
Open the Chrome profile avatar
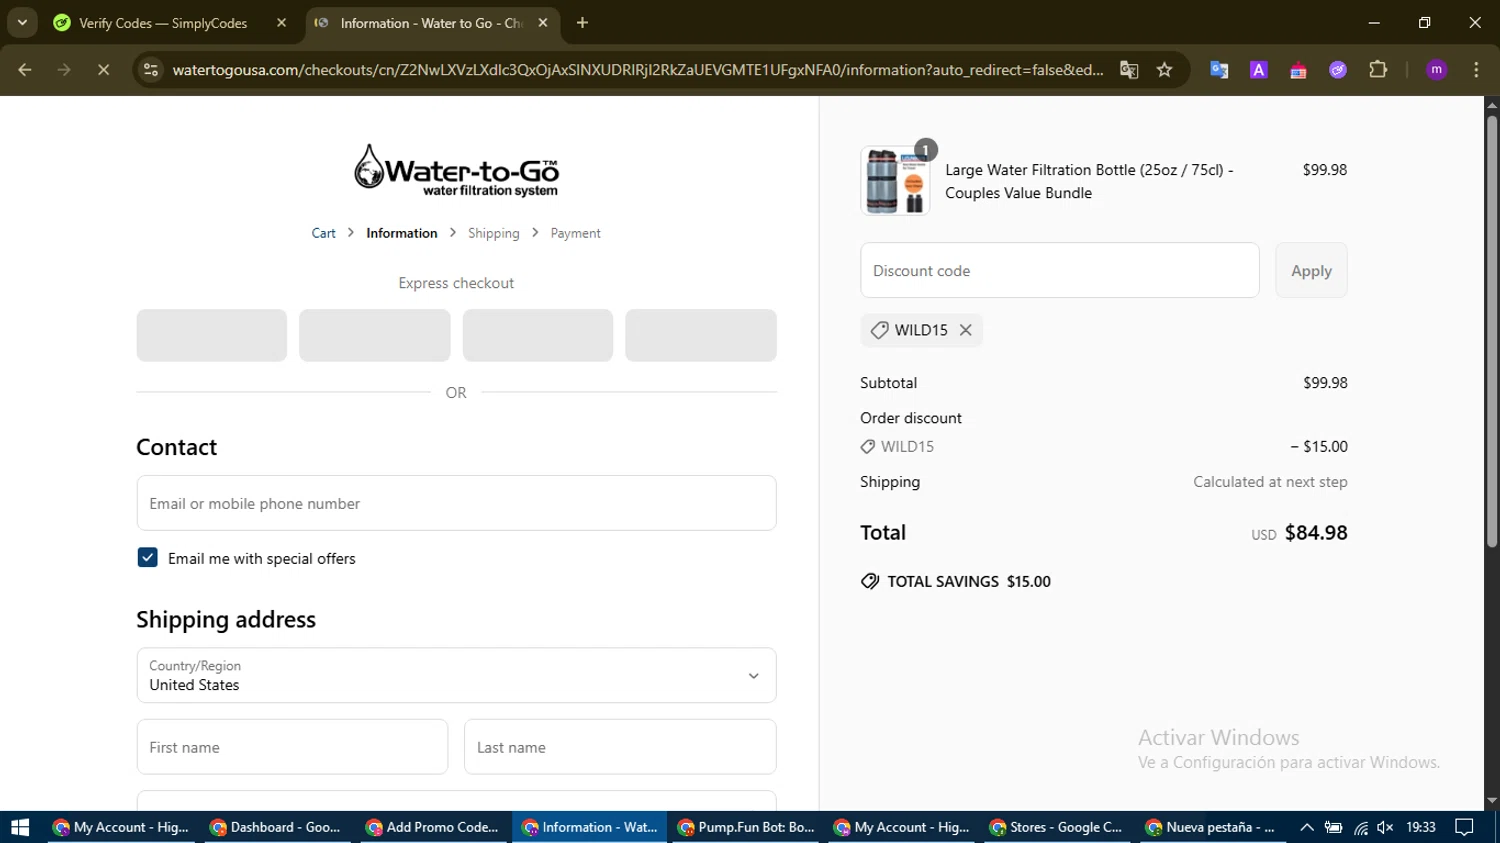(1437, 70)
